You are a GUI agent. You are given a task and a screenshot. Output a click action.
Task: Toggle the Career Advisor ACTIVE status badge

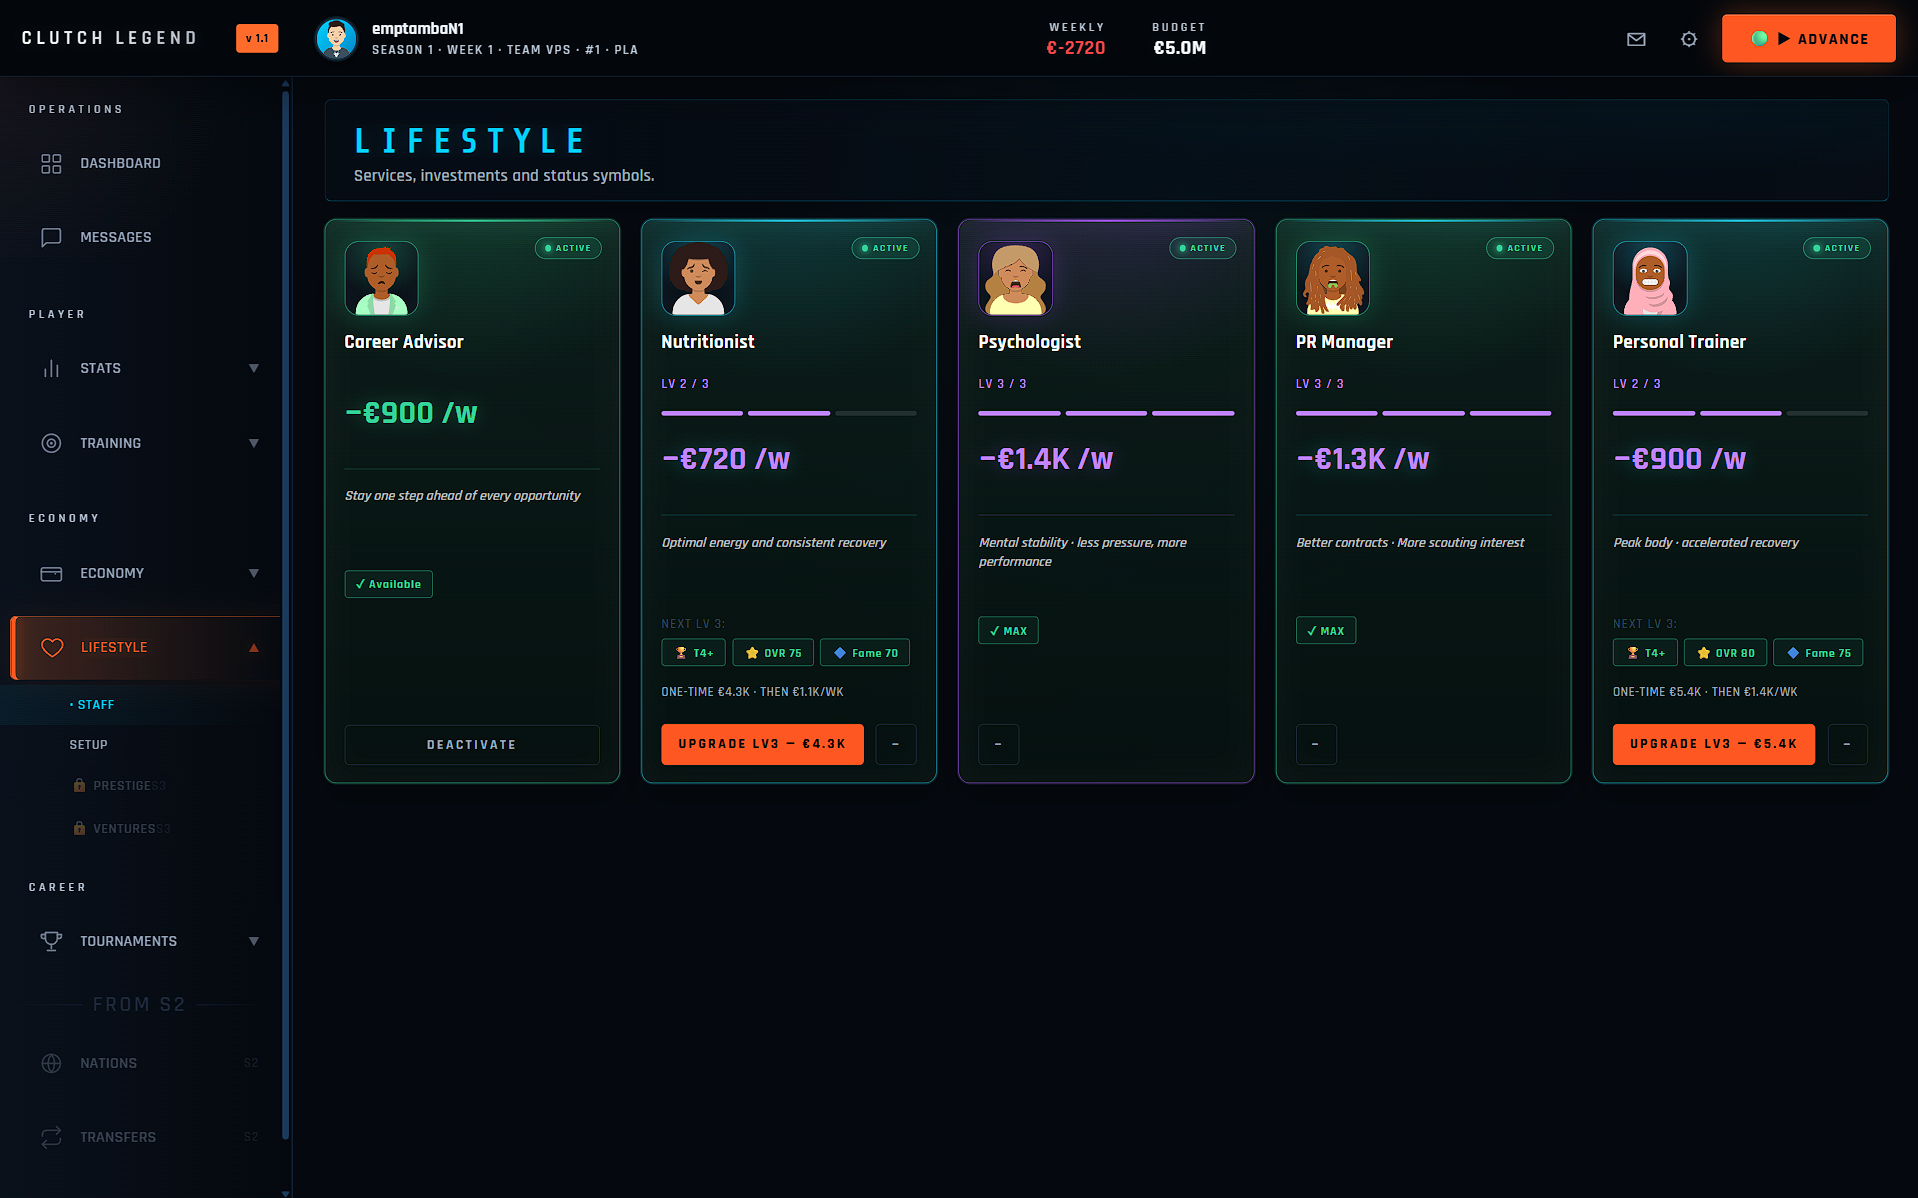tap(568, 248)
